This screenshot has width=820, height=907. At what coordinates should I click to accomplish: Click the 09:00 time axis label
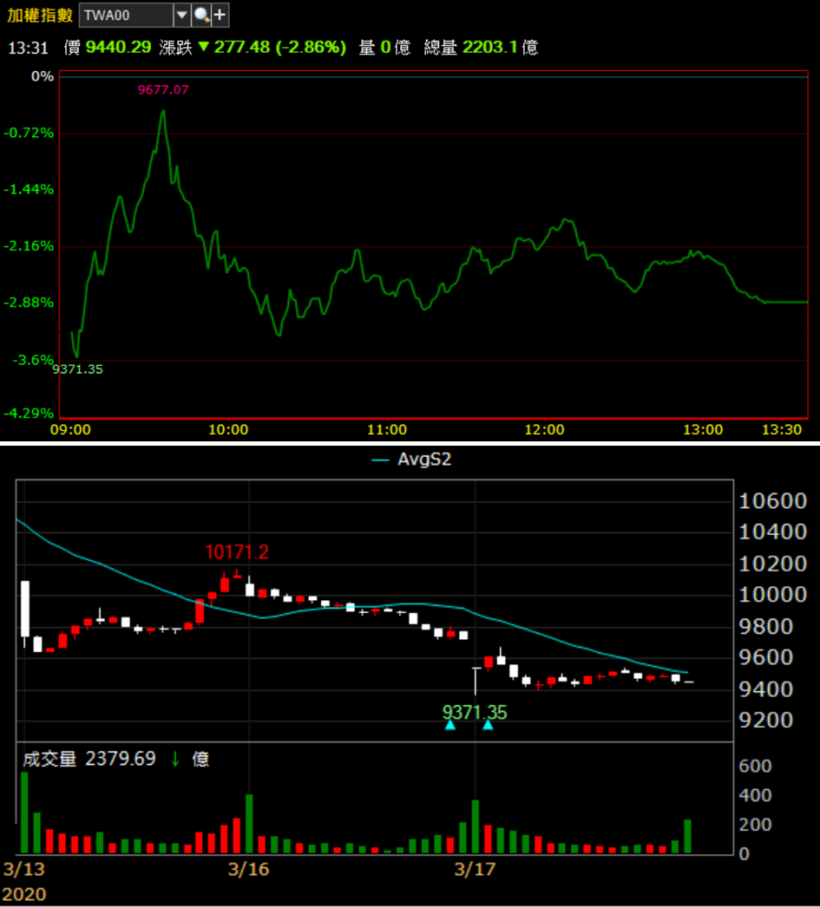pos(71,430)
